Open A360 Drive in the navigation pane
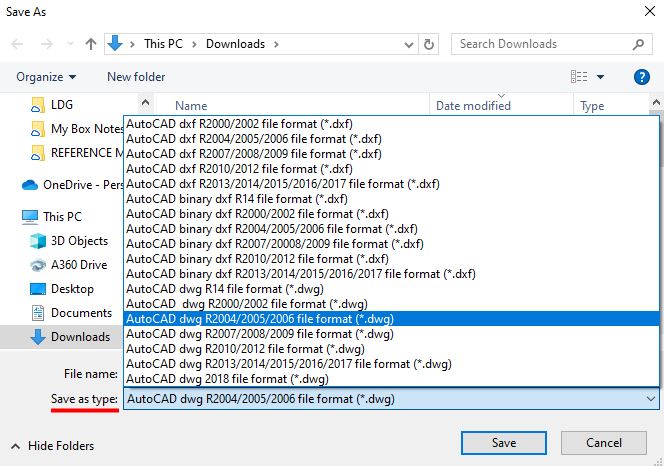Screen dimensions: 664x466 coord(69,265)
